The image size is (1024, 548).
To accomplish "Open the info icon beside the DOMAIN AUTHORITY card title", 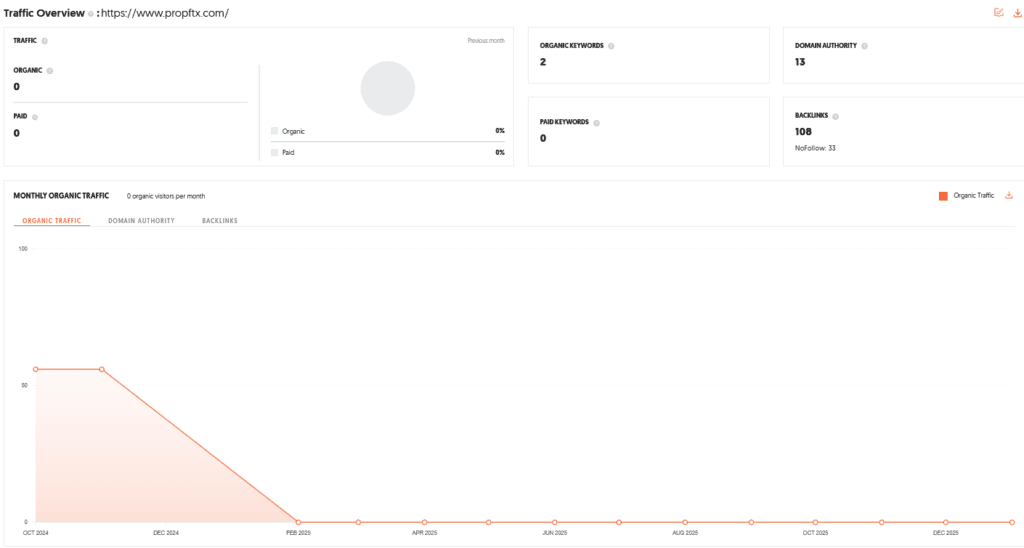I will click(x=864, y=46).
